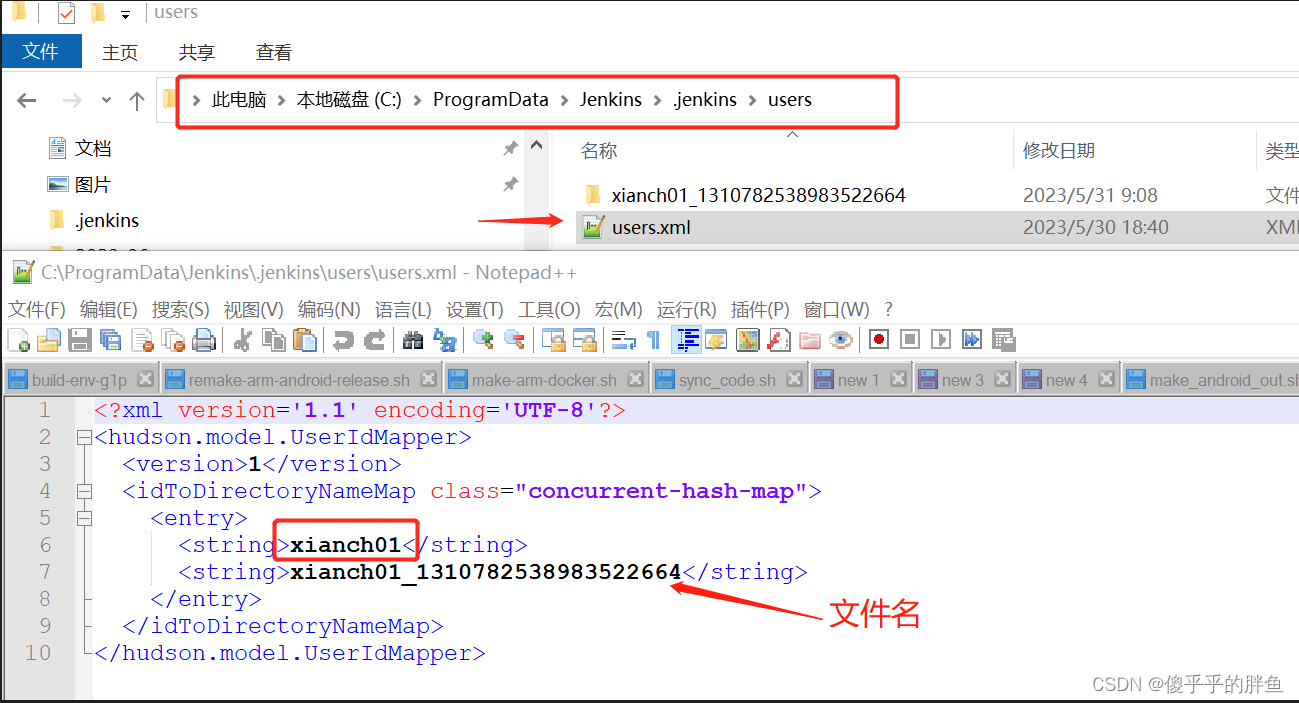Save the current file
The height and width of the screenshot is (703, 1299).
click(x=80, y=340)
